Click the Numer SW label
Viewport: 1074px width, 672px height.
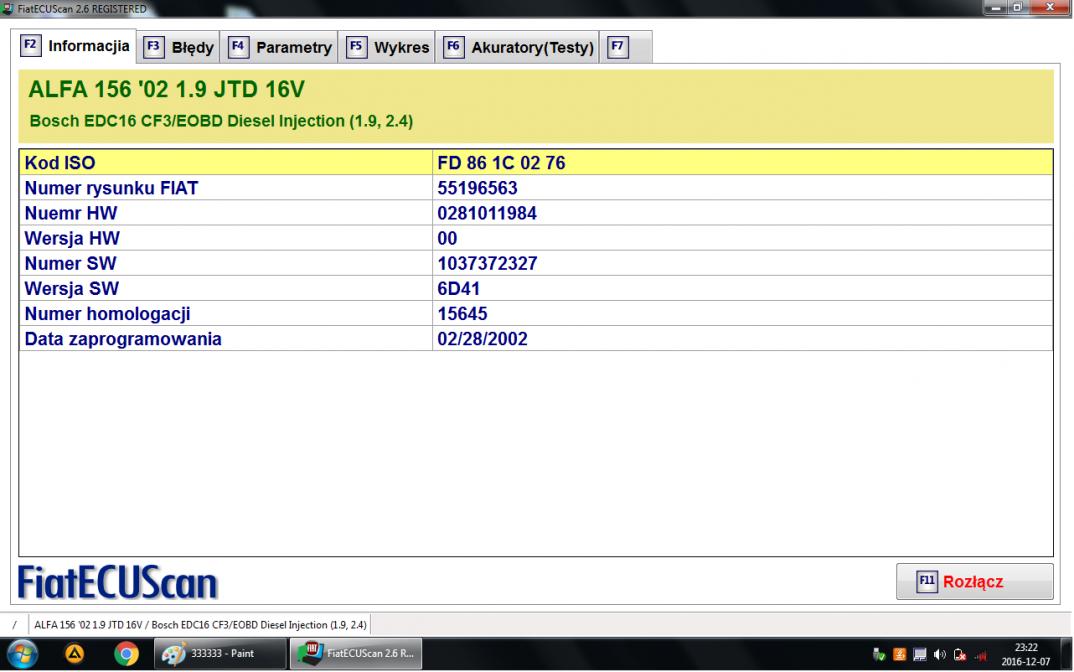[x=71, y=264]
